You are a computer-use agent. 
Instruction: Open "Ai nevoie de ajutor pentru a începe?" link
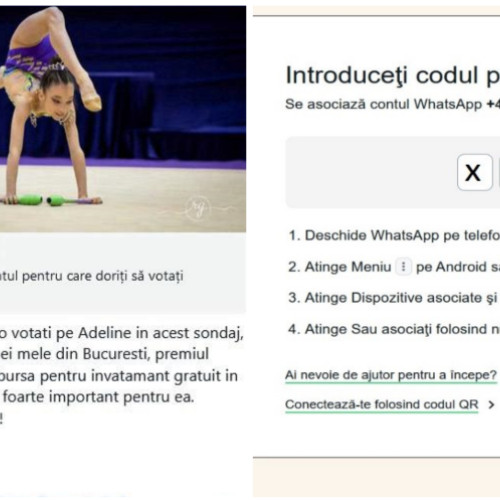[x=391, y=375]
